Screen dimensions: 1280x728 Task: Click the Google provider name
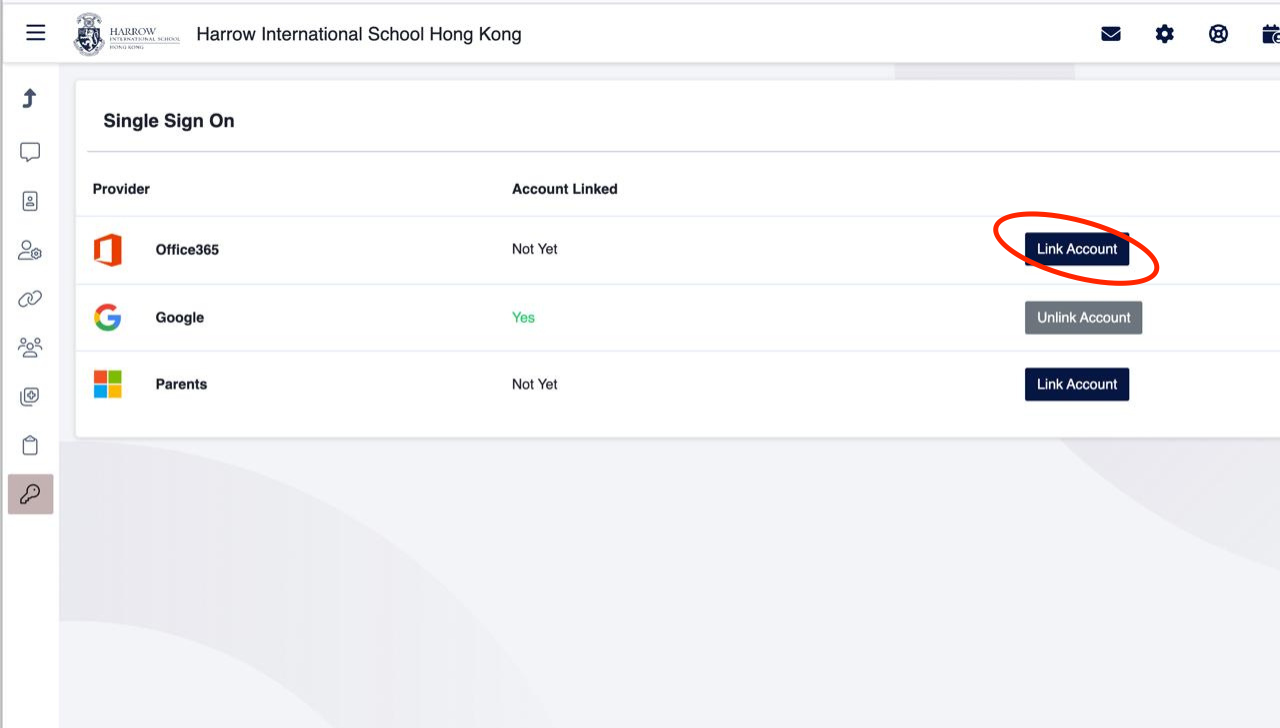tap(180, 318)
